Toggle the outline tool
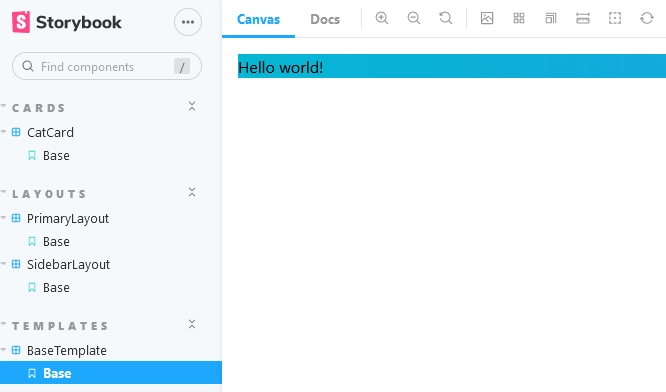The image size is (666, 392). pyautogui.click(x=615, y=18)
